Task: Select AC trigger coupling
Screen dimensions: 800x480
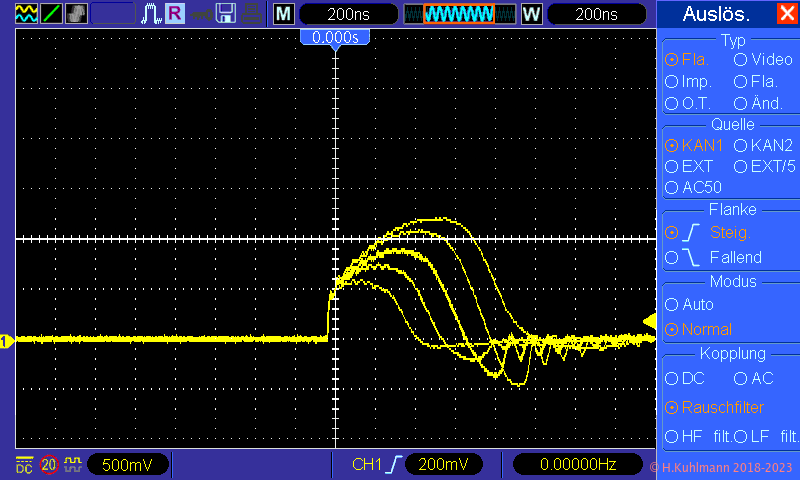Action: (x=741, y=379)
